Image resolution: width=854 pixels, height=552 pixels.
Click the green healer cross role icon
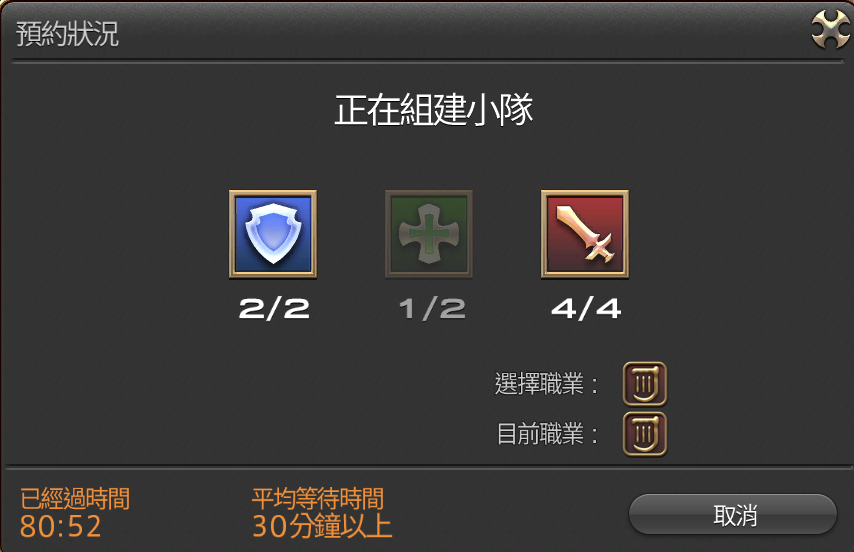(x=429, y=234)
